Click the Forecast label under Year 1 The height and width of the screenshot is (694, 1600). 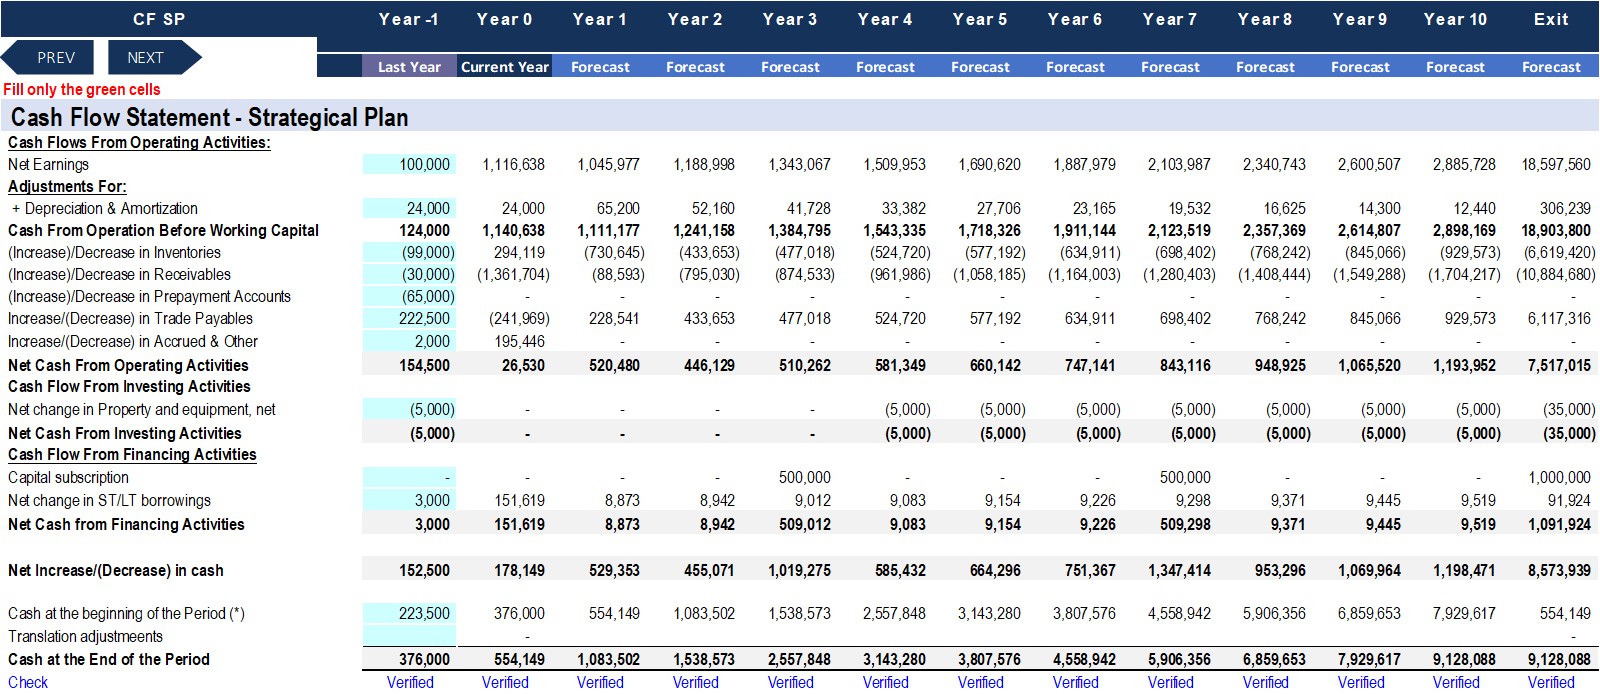600,67
